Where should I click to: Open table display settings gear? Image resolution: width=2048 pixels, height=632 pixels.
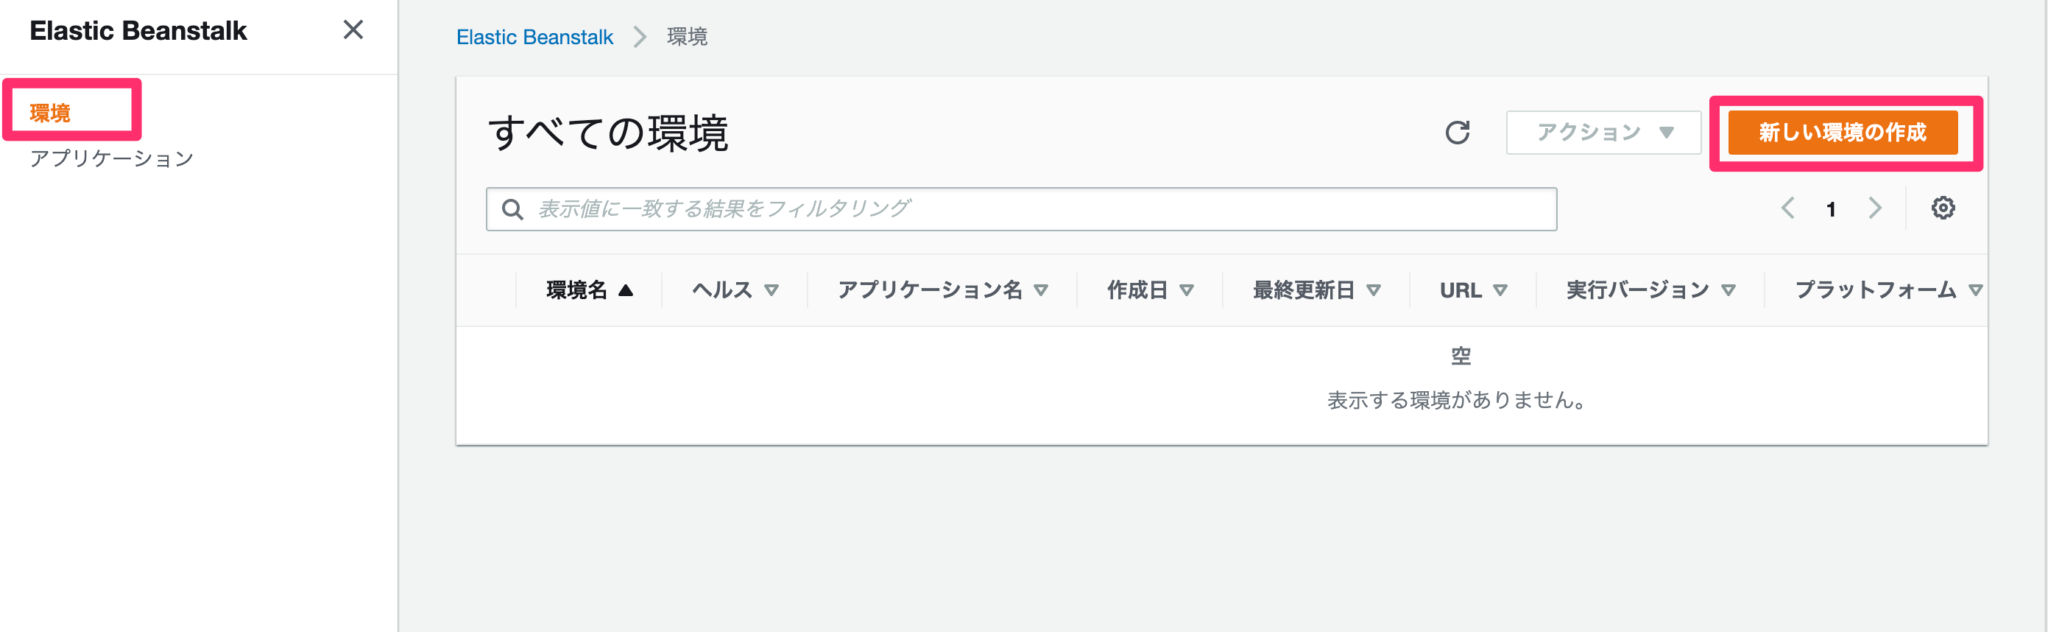(x=1942, y=207)
